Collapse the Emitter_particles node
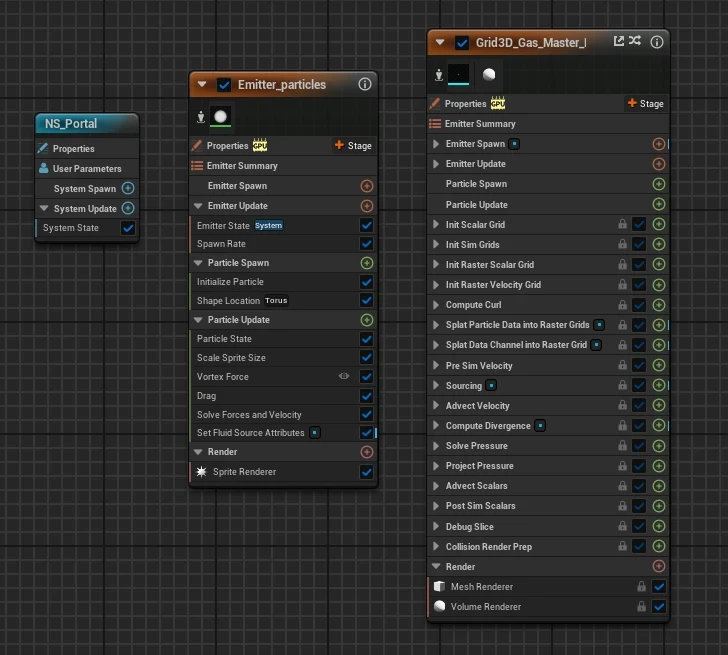 202,84
